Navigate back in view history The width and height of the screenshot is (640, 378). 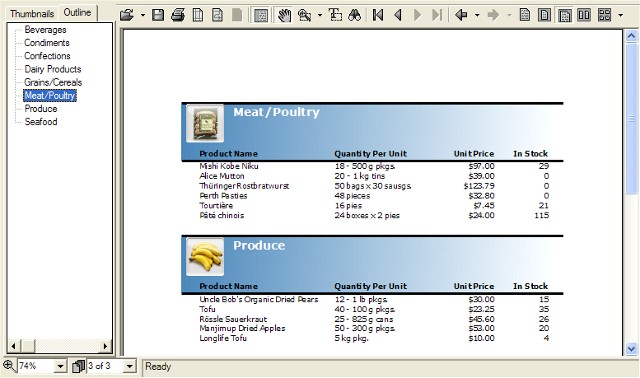462,16
